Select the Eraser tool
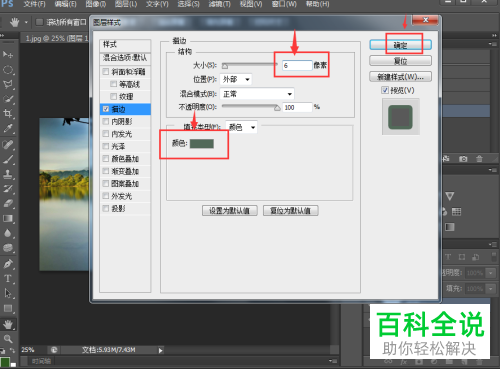Screen dimensions: 500x369 click(x=8, y=203)
